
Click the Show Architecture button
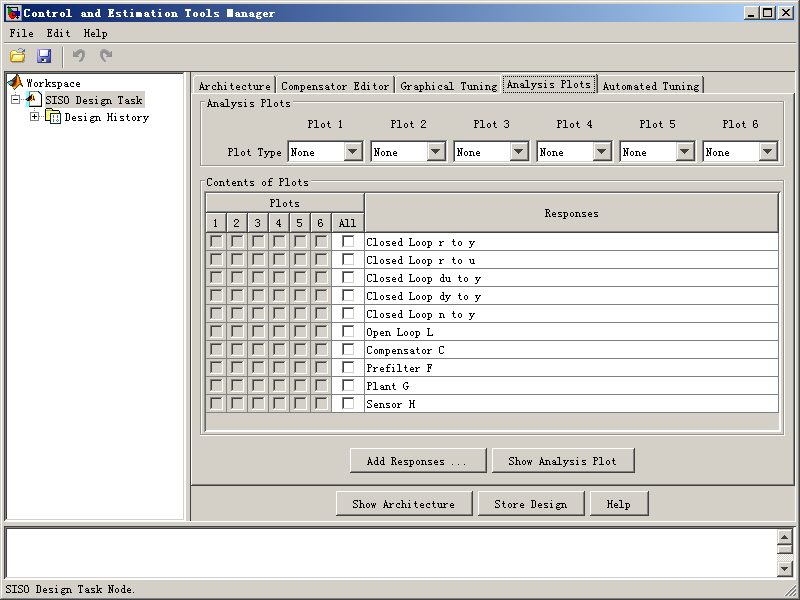(x=404, y=504)
